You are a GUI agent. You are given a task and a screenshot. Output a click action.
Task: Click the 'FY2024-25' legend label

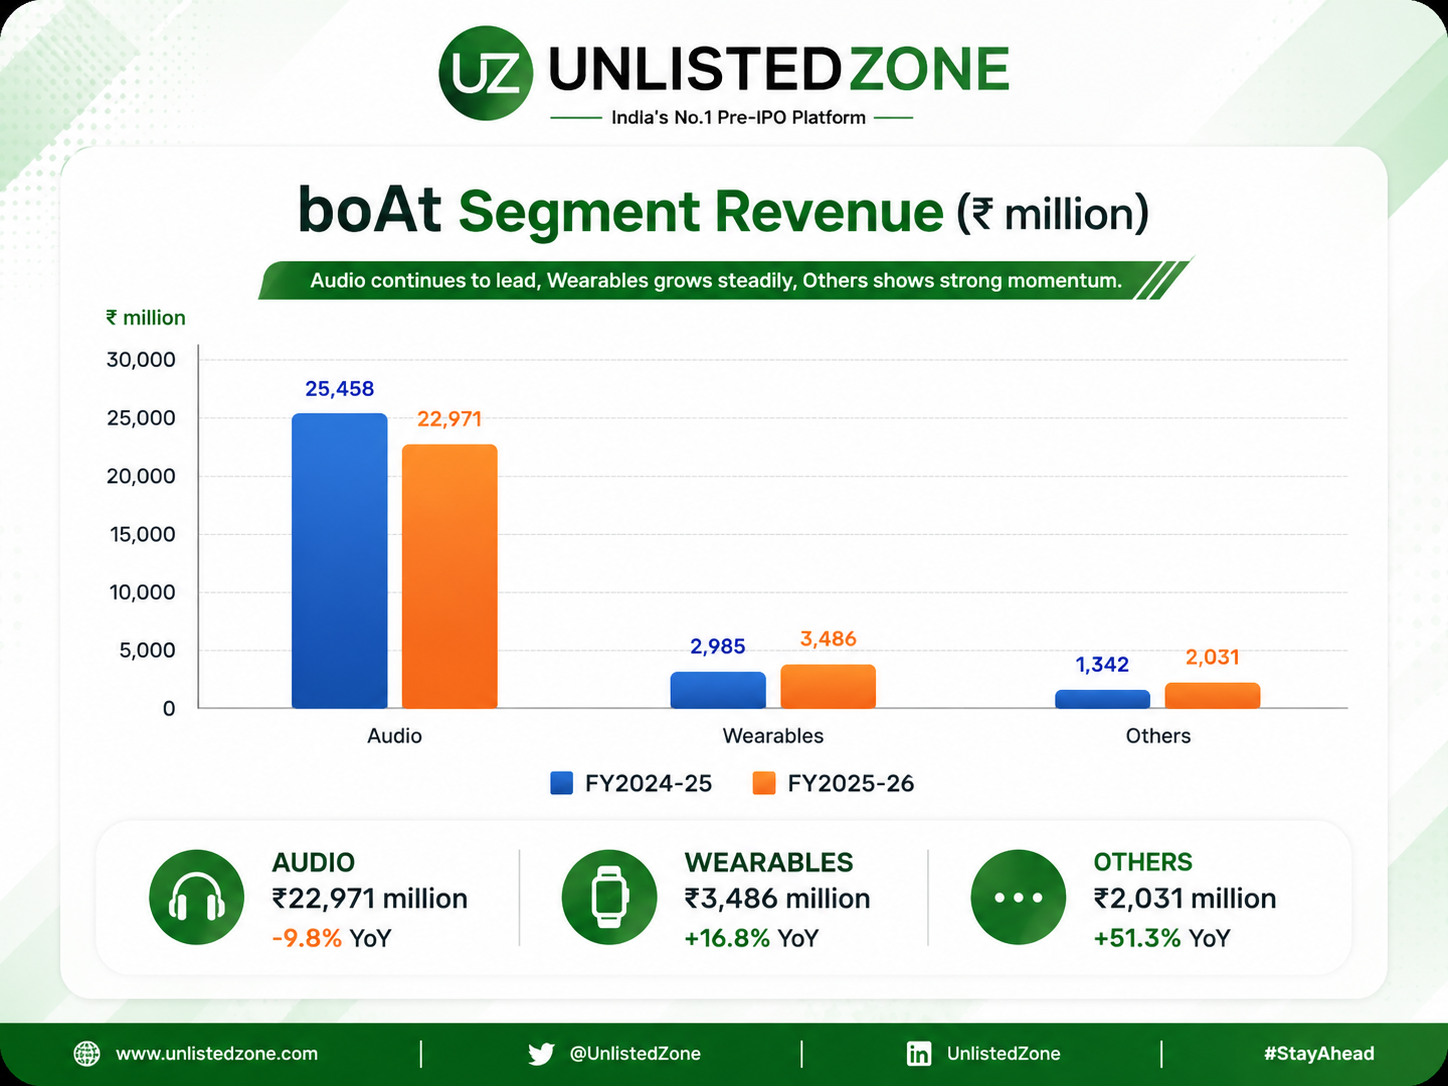point(649,784)
